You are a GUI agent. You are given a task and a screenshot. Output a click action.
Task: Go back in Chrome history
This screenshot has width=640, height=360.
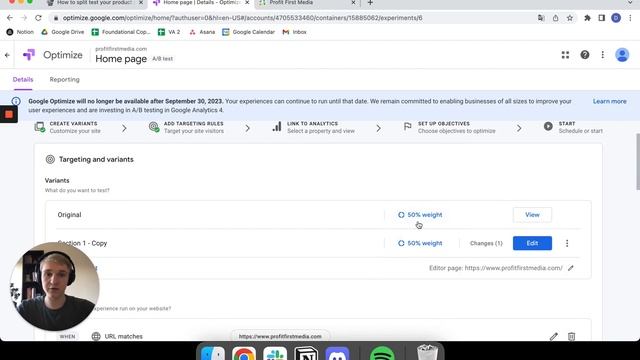(x=10, y=18)
